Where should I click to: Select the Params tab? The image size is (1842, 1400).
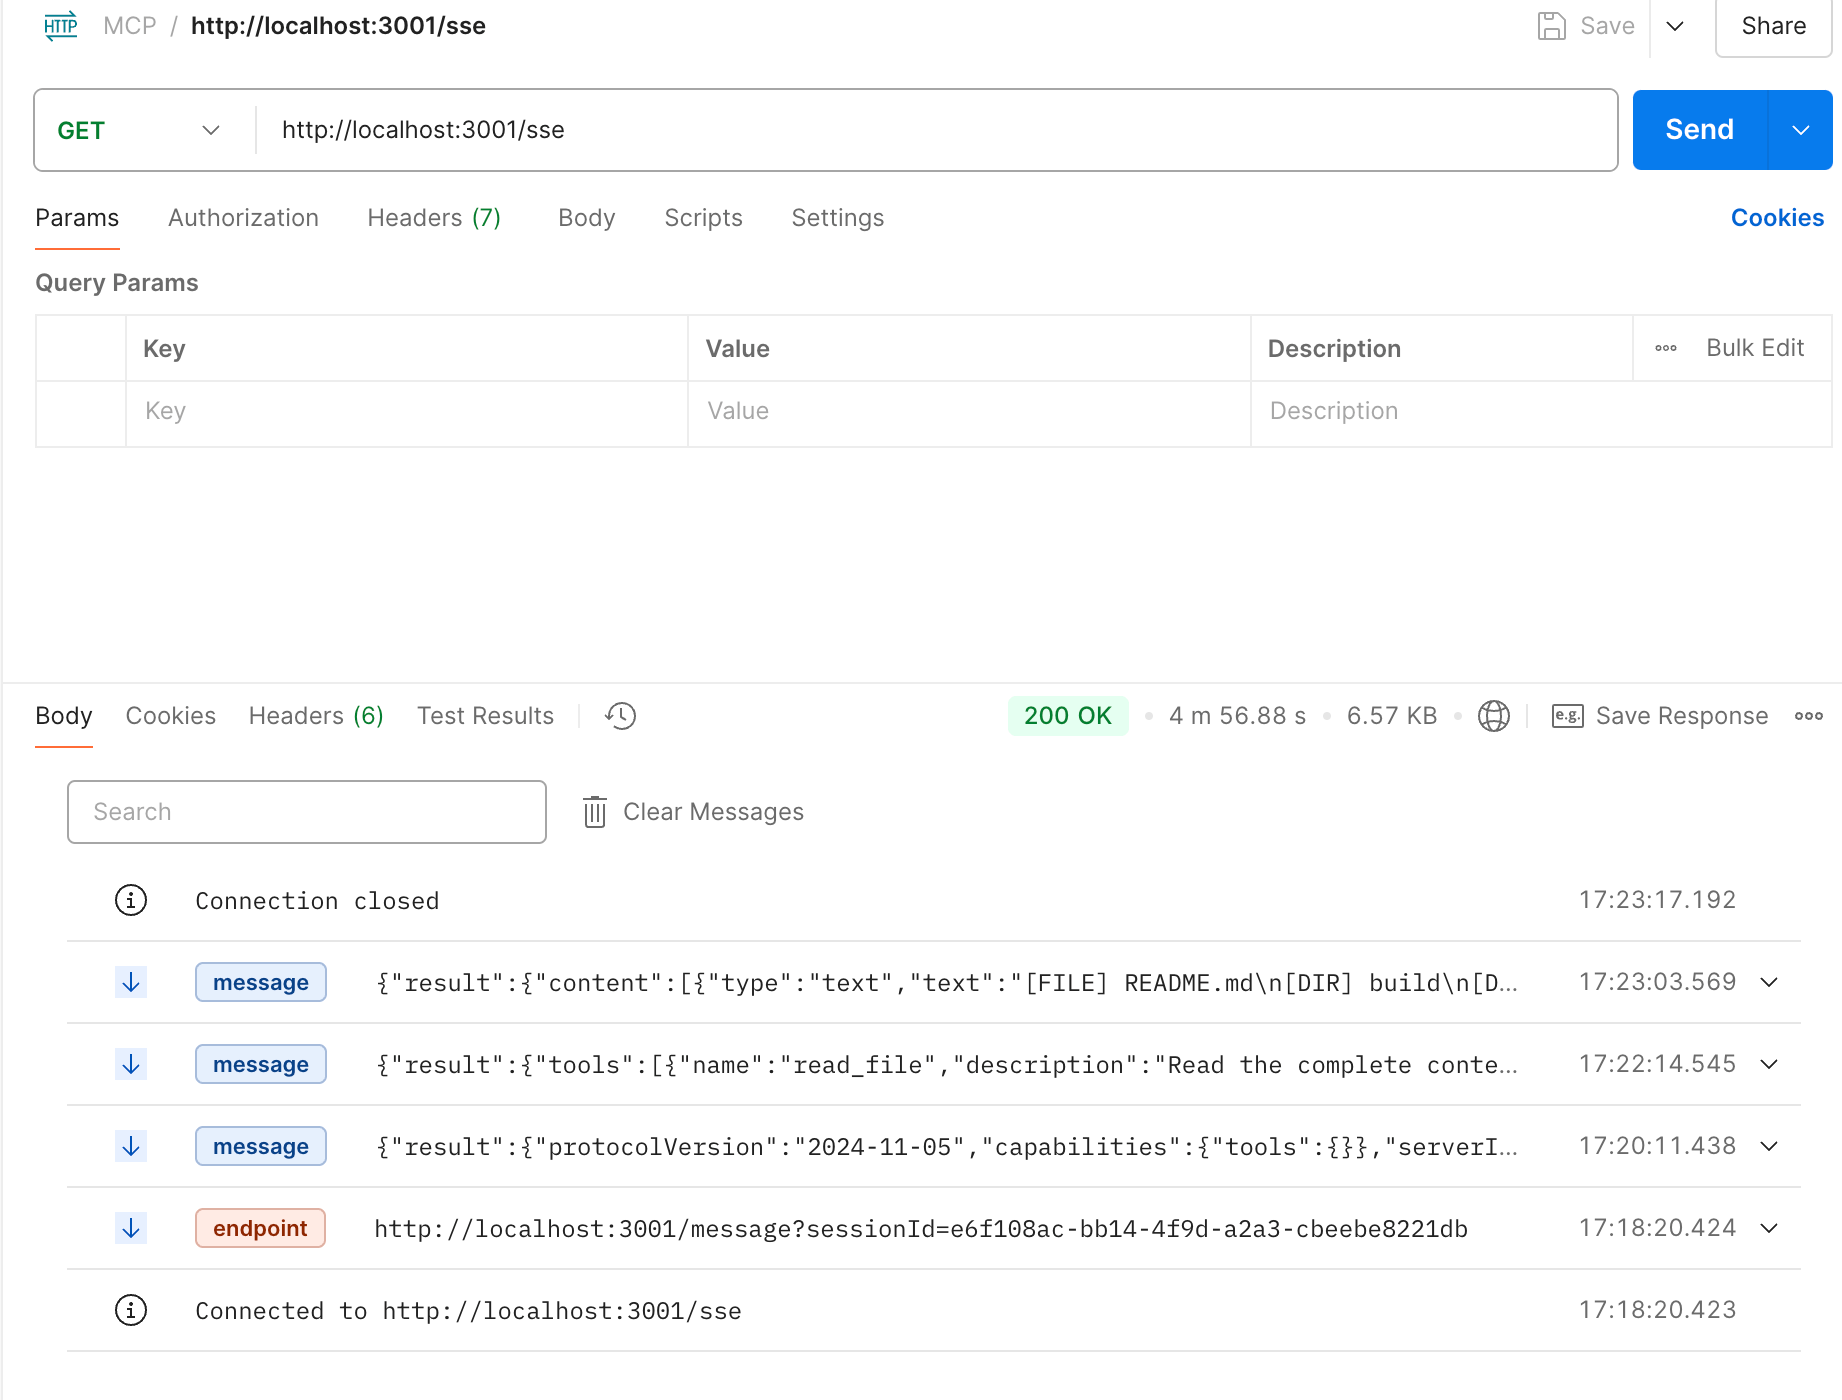coord(77,218)
